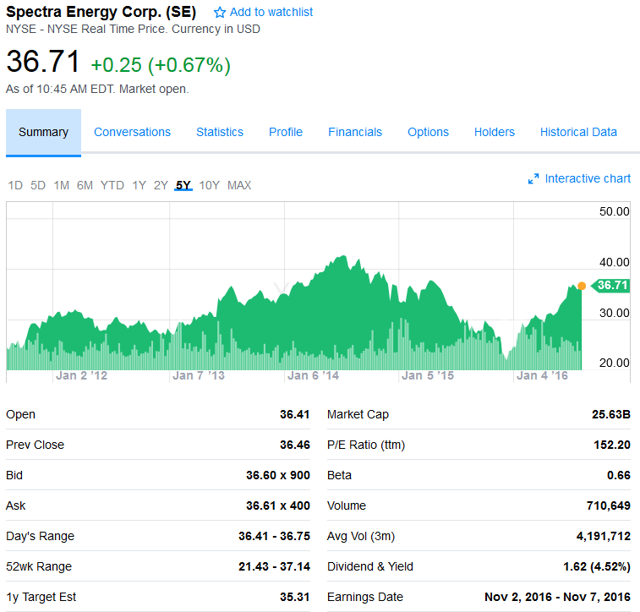Image resolution: width=640 pixels, height=612 pixels.
Task: Click the 52wk Range value 21.43 - 37.14
Action: pos(274,567)
